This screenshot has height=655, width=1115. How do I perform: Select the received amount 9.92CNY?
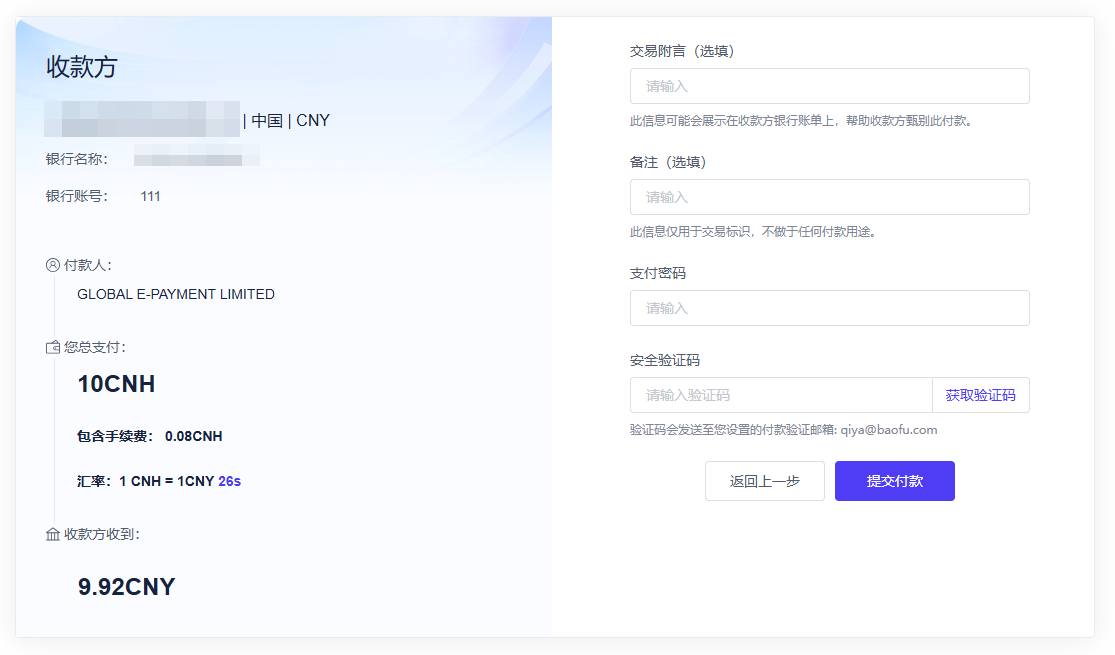(126, 587)
